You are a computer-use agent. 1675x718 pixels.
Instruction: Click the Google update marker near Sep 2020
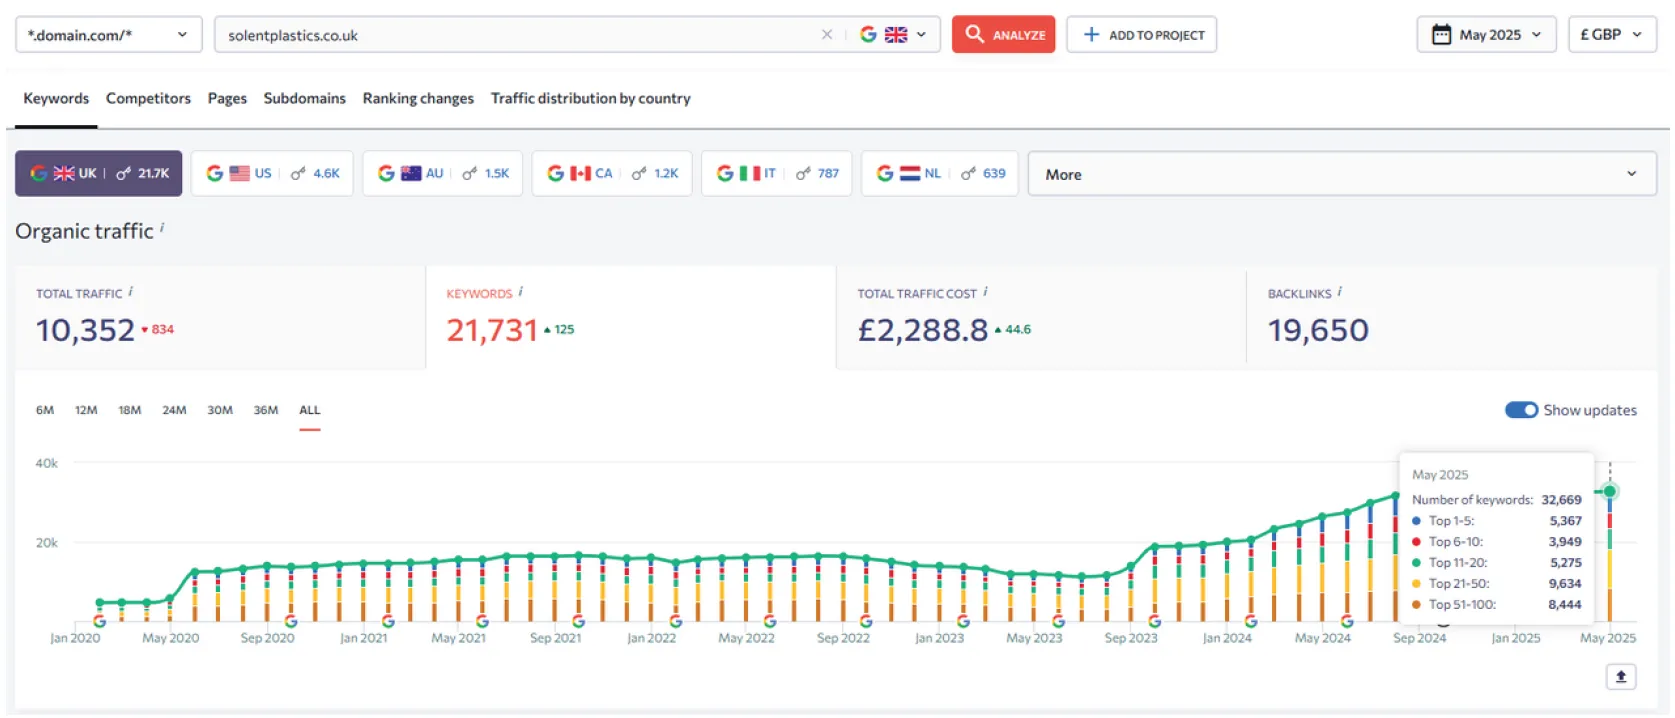[291, 622]
